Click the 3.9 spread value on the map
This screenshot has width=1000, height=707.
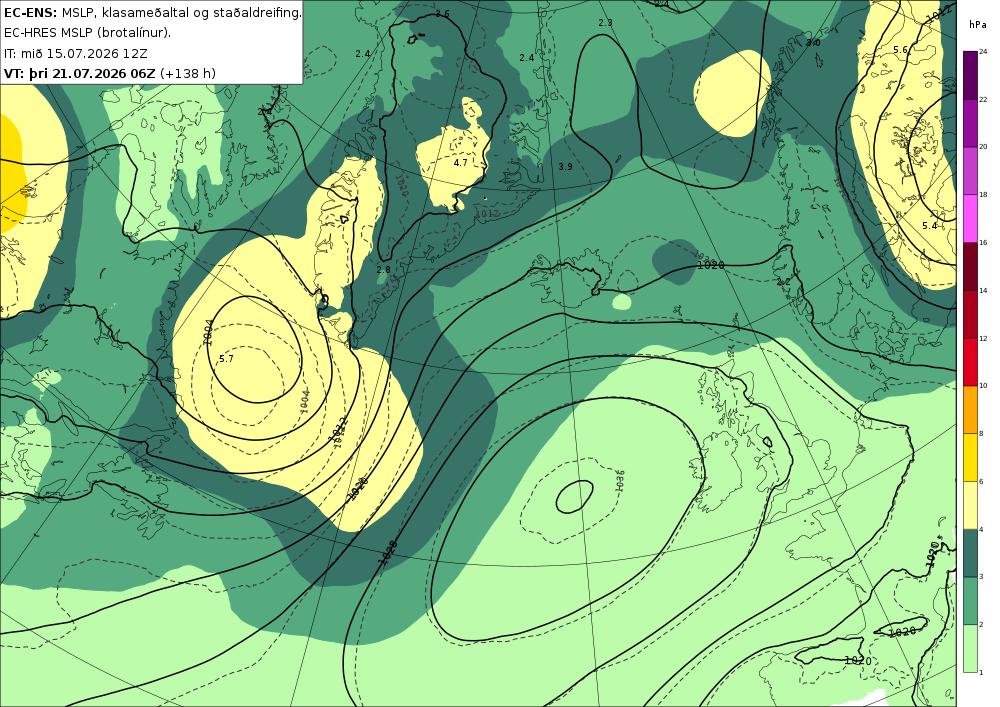click(565, 166)
